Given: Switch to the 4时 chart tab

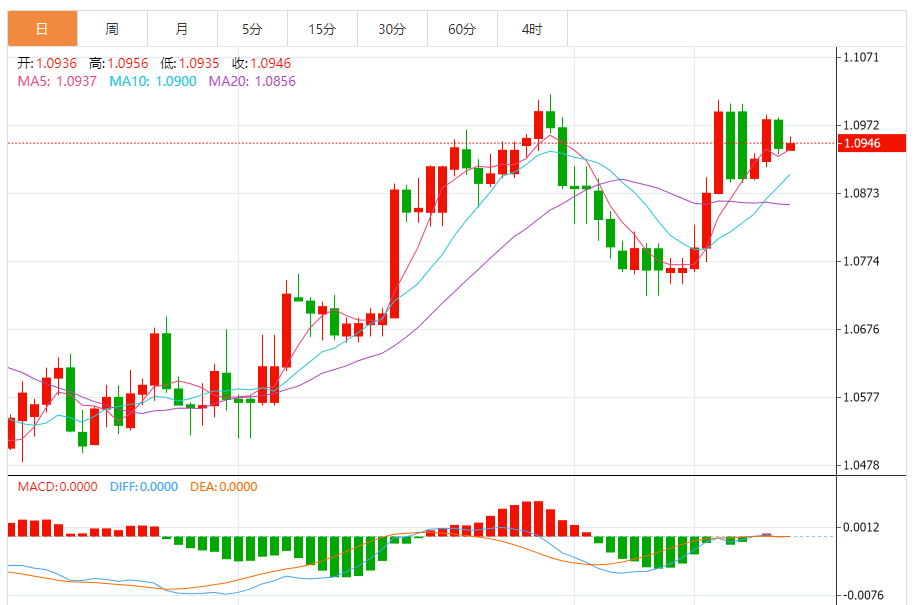Looking at the screenshot, I should click(x=532, y=30).
